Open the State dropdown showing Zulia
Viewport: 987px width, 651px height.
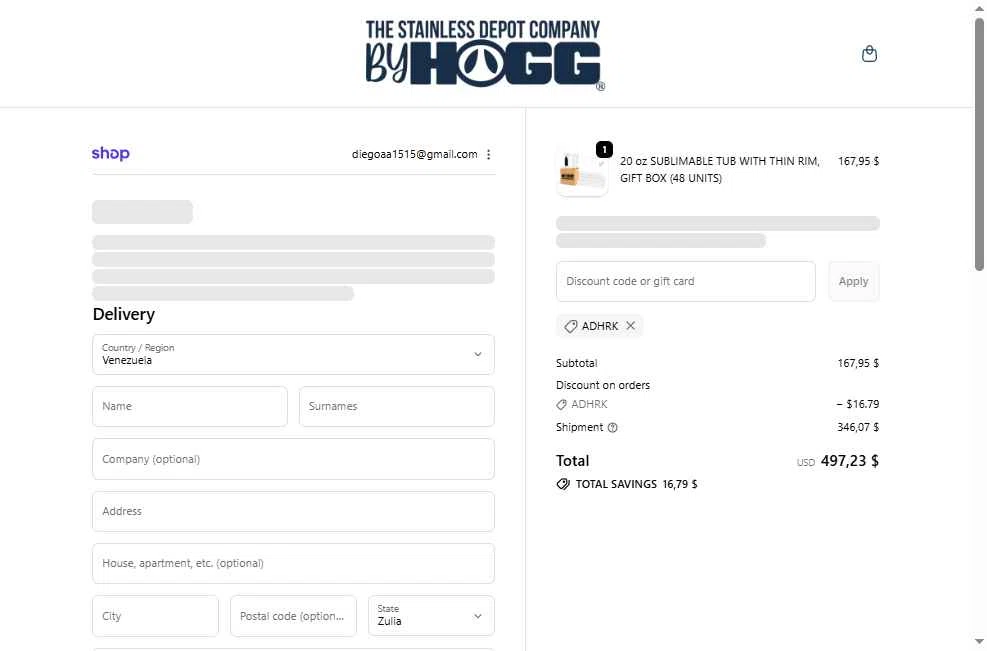tap(431, 615)
